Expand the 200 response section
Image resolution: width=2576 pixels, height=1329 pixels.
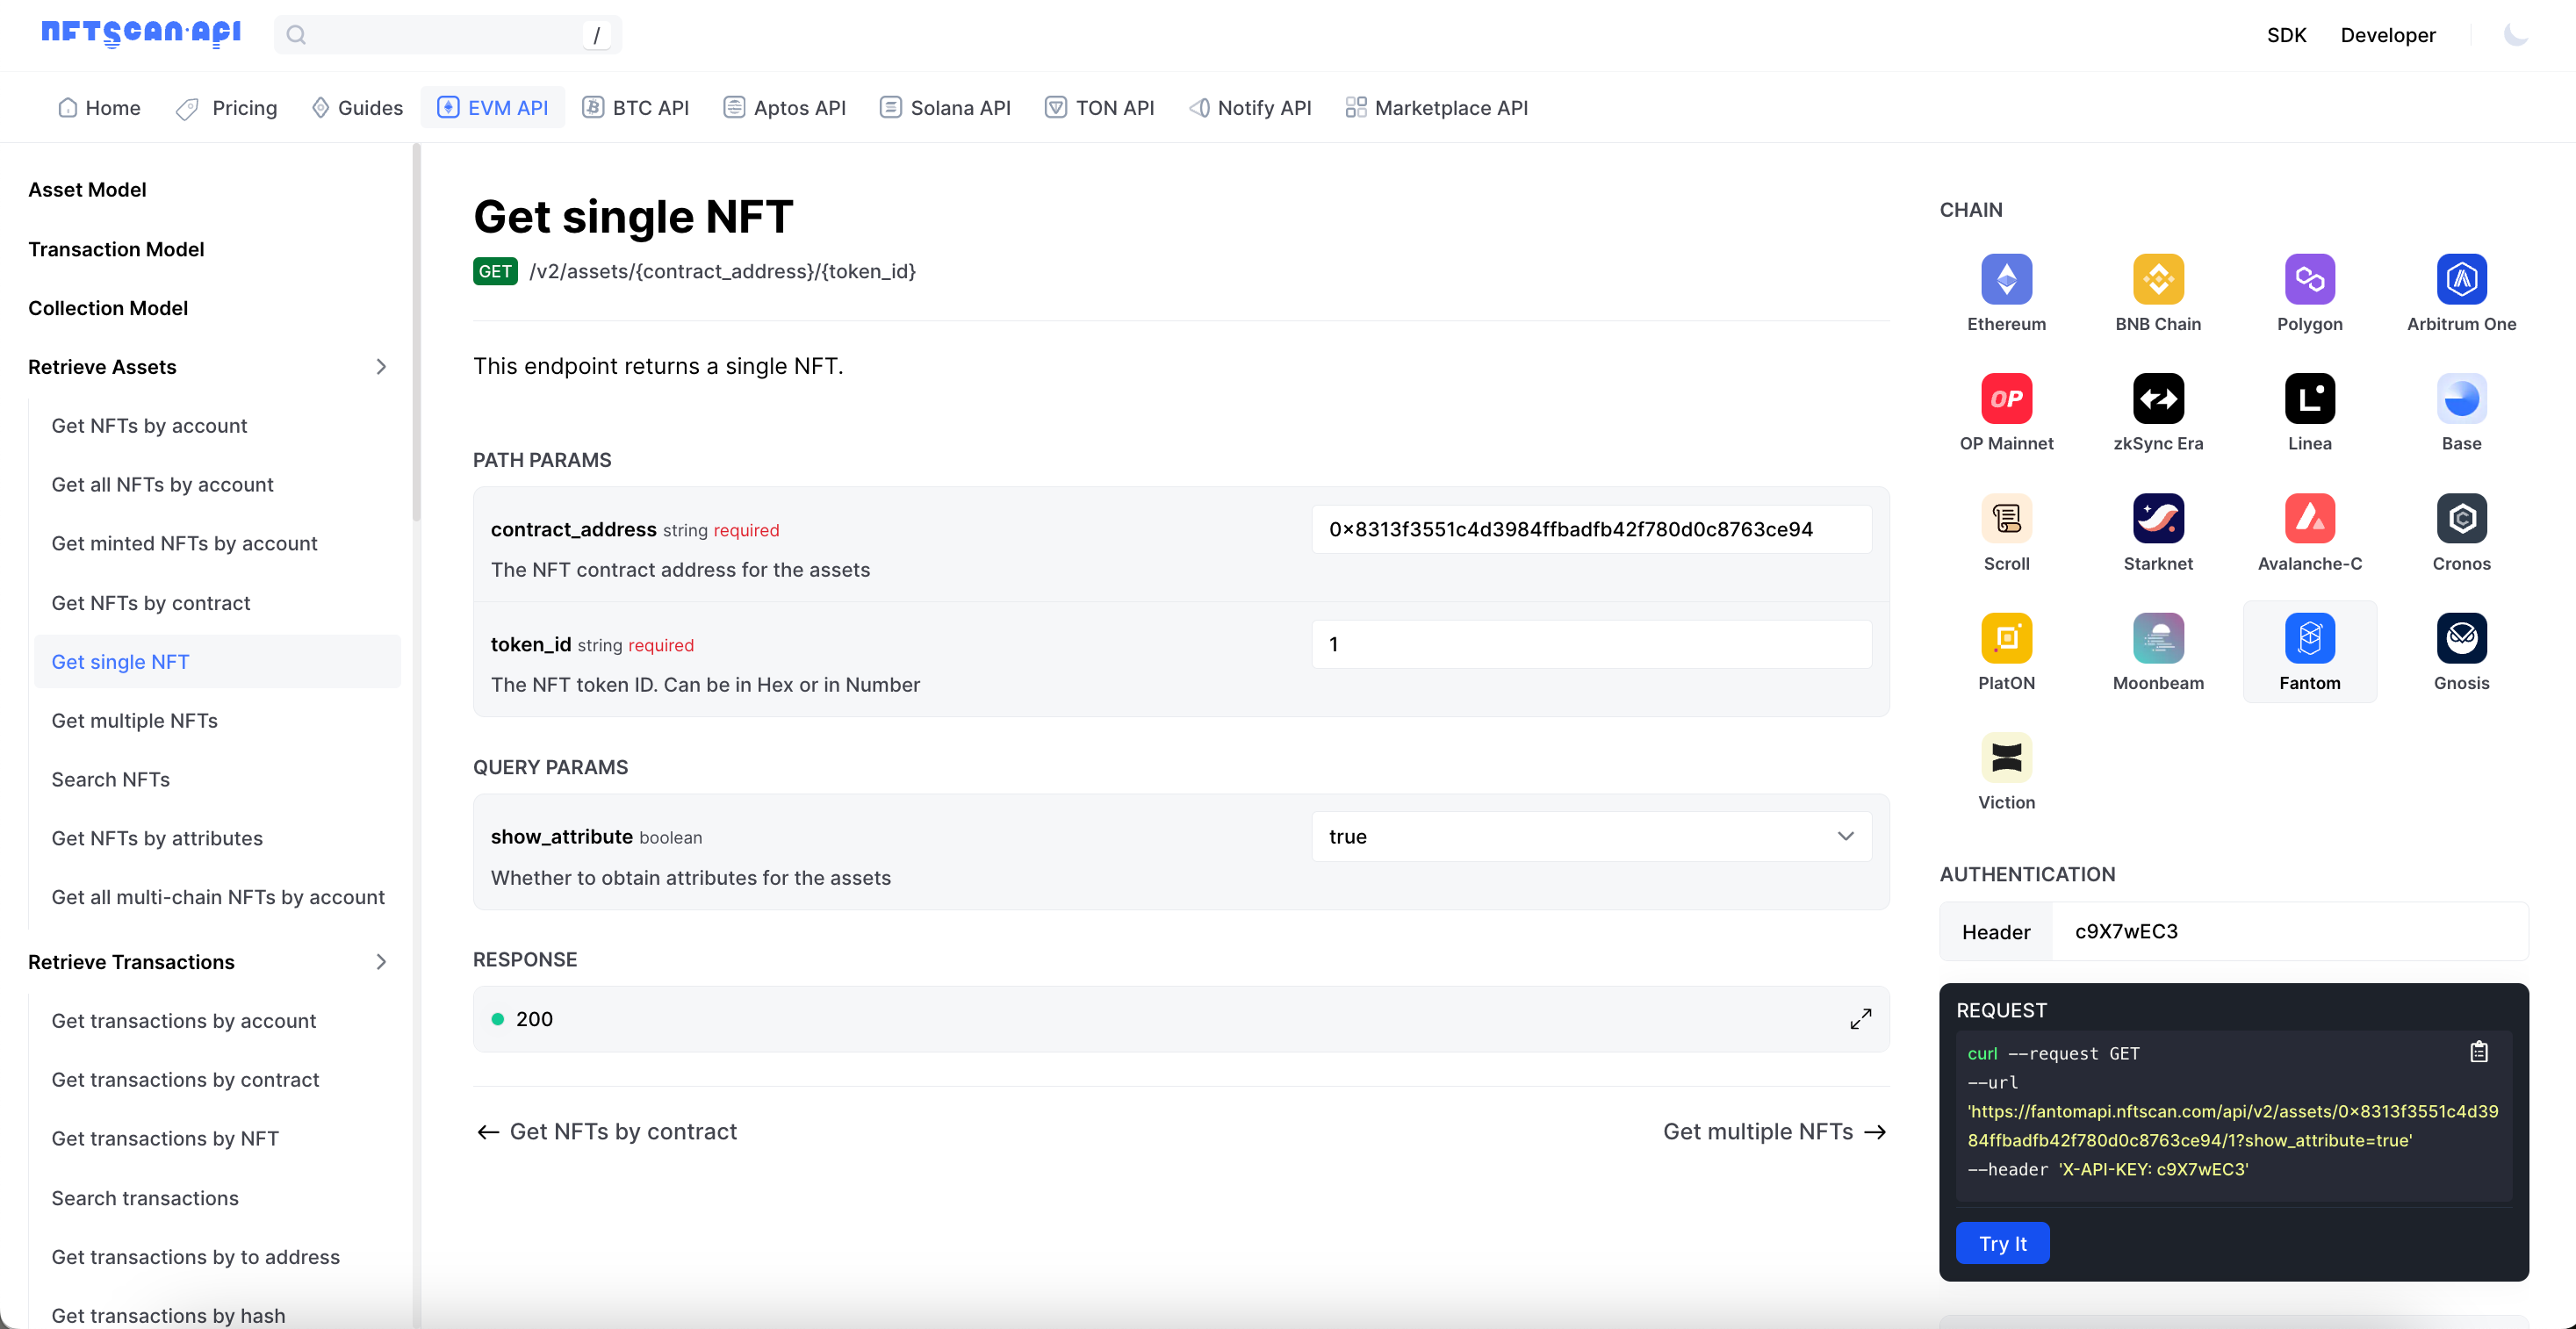[x=1862, y=1019]
